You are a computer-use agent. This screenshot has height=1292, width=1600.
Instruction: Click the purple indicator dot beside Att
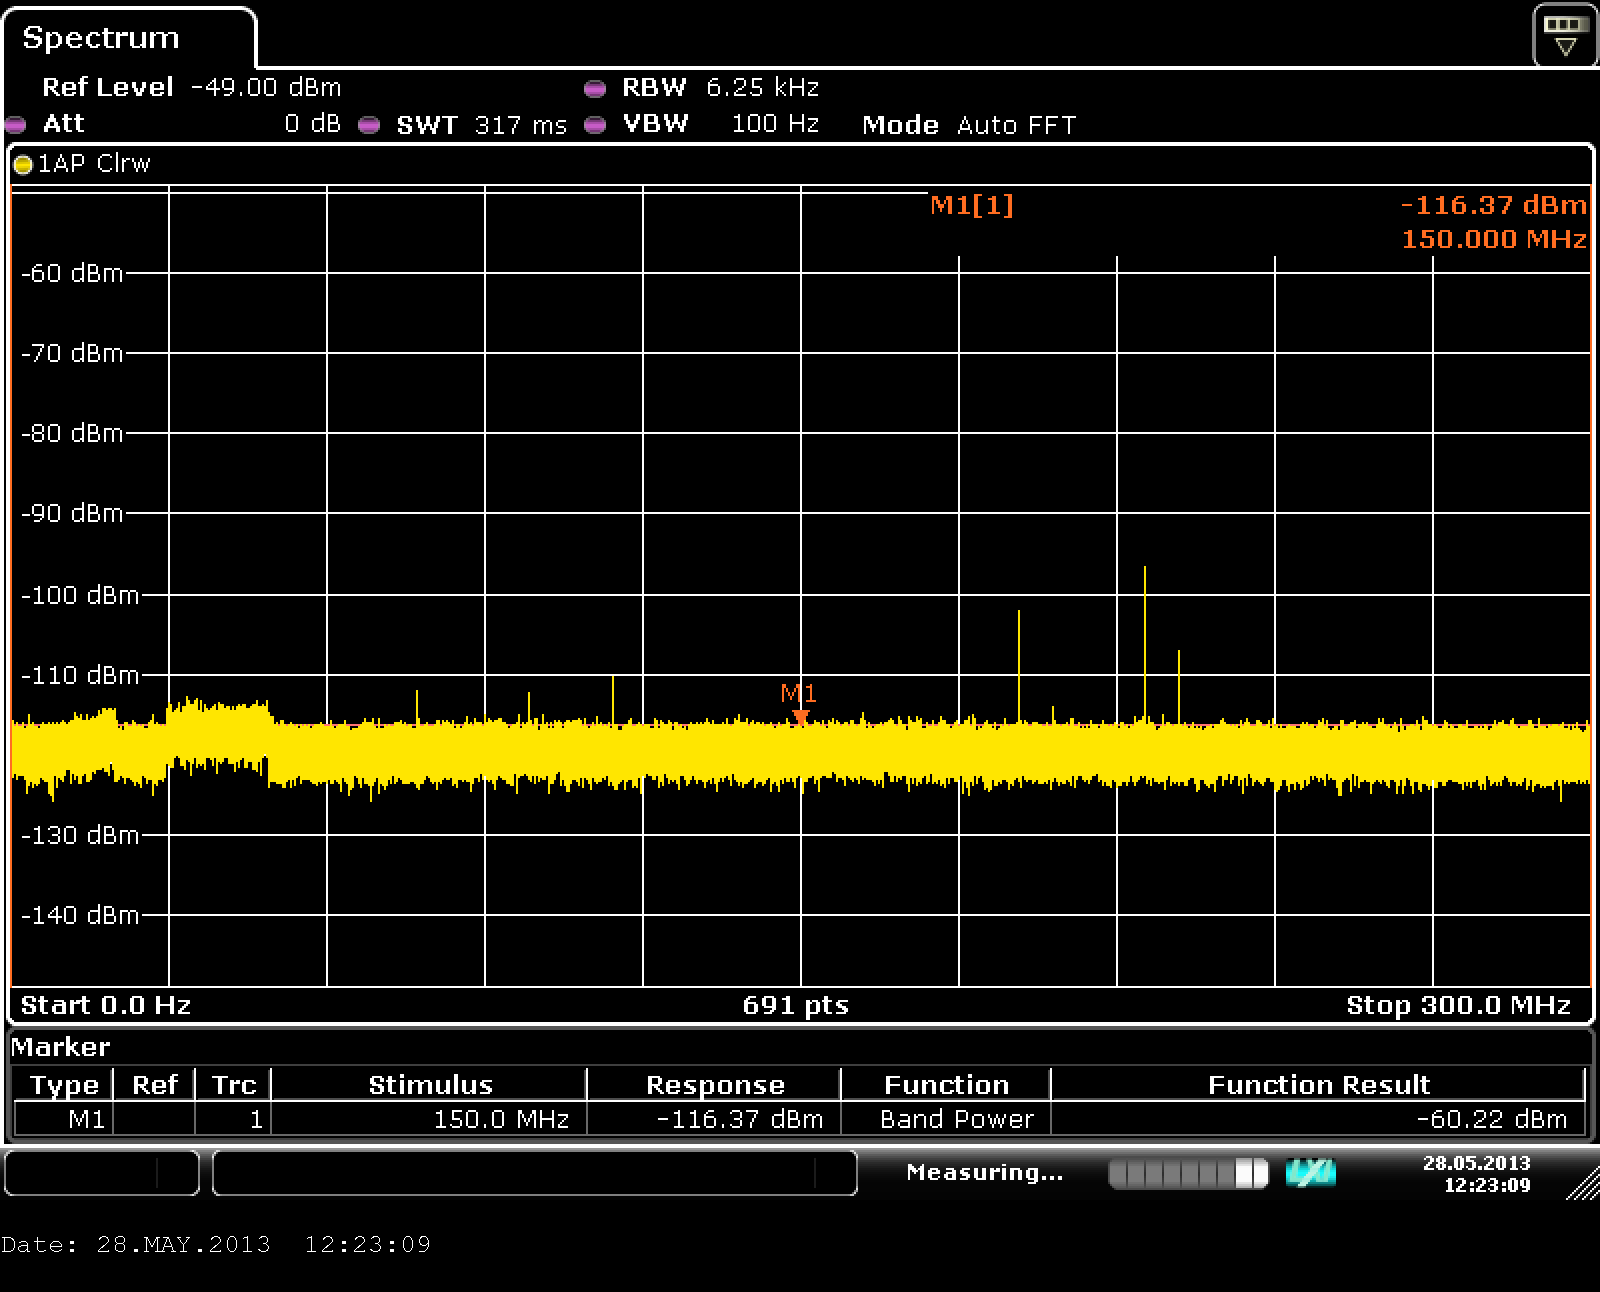coord(16,125)
